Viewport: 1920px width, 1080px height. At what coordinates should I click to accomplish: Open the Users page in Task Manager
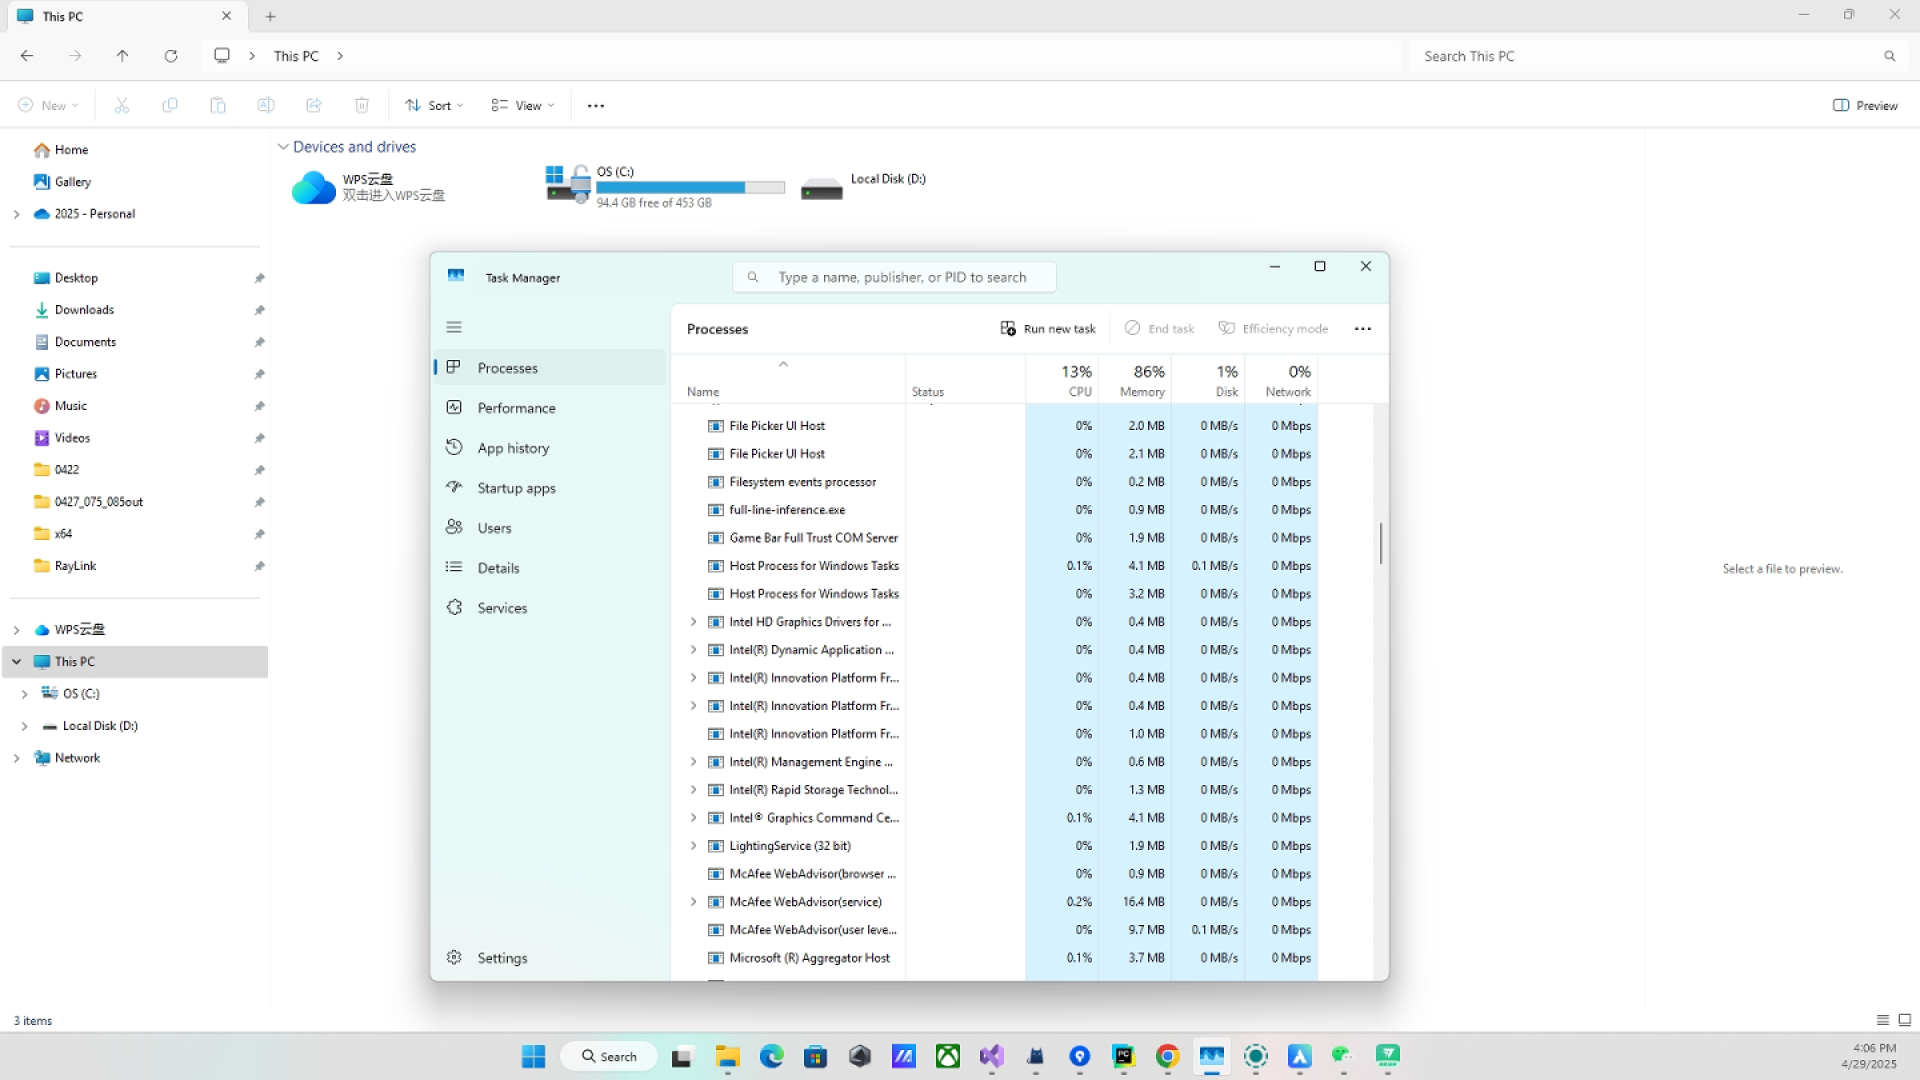[550, 528]
